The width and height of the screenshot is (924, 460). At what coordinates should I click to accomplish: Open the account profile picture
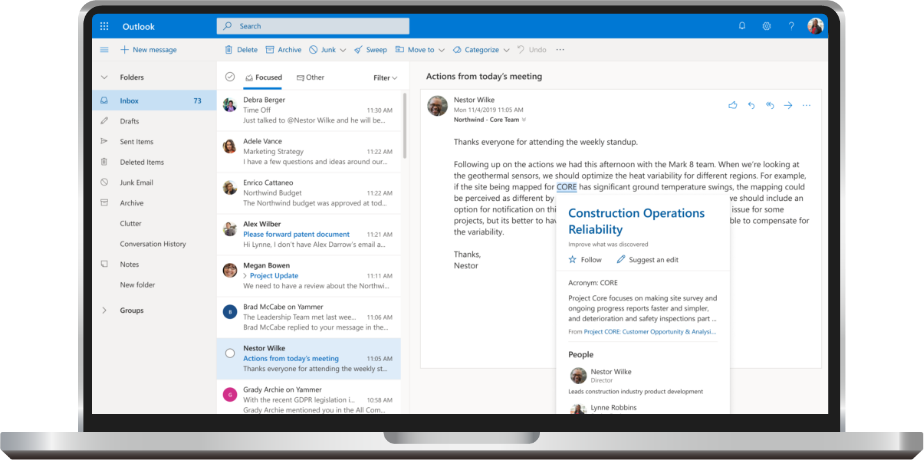[815, 26]
